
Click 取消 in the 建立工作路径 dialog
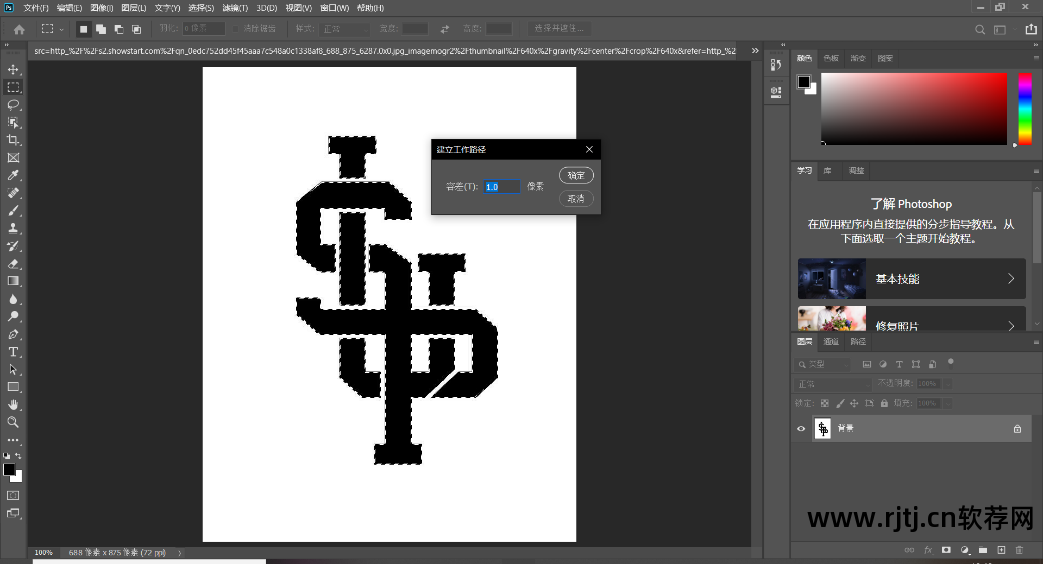(576, 198)
